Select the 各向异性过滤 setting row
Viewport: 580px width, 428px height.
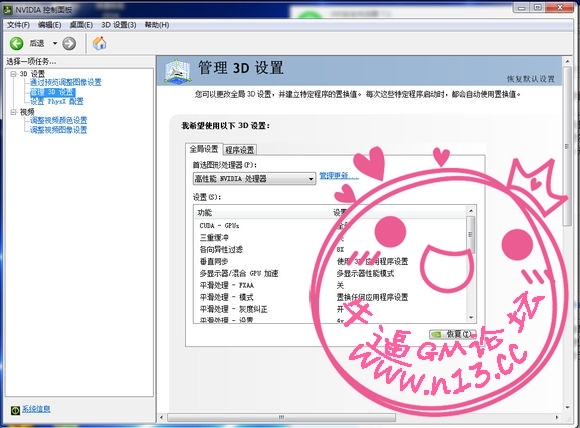(x=331, y=249)
